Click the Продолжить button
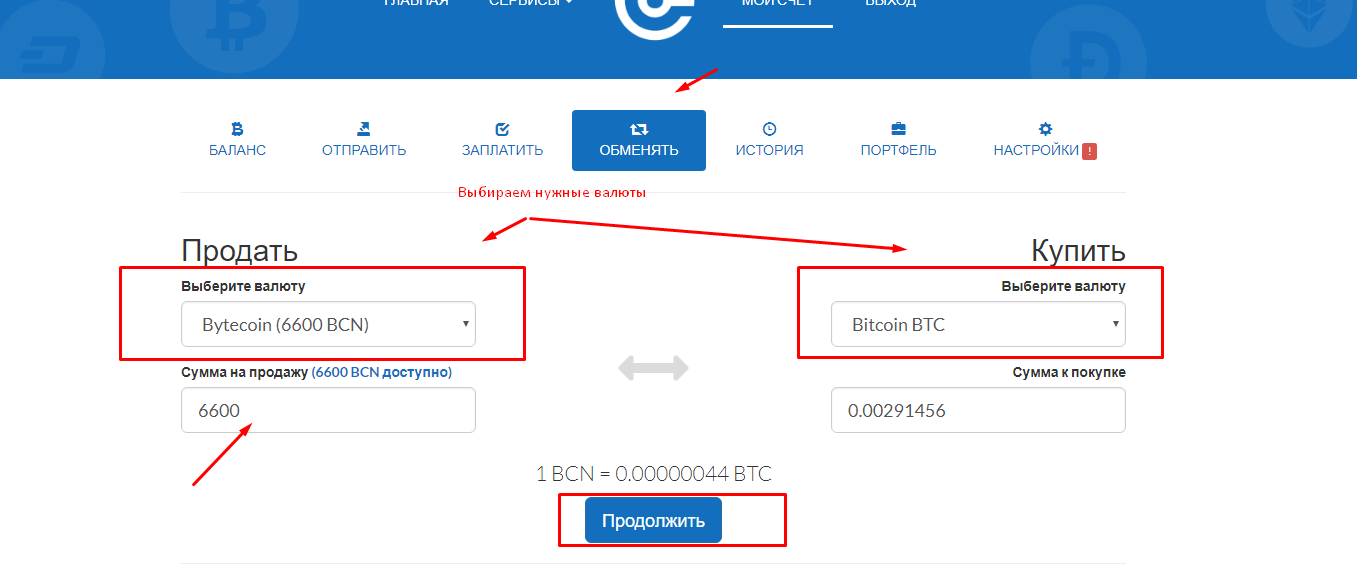This screenshot has height=580, width=1357. pyautogui.click(x=653, y=520)
